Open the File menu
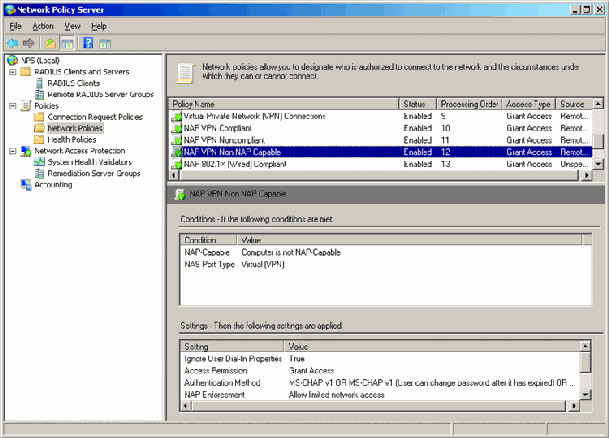Image resolution: width=609 pixels, height=438 pixels. (15, 26)
